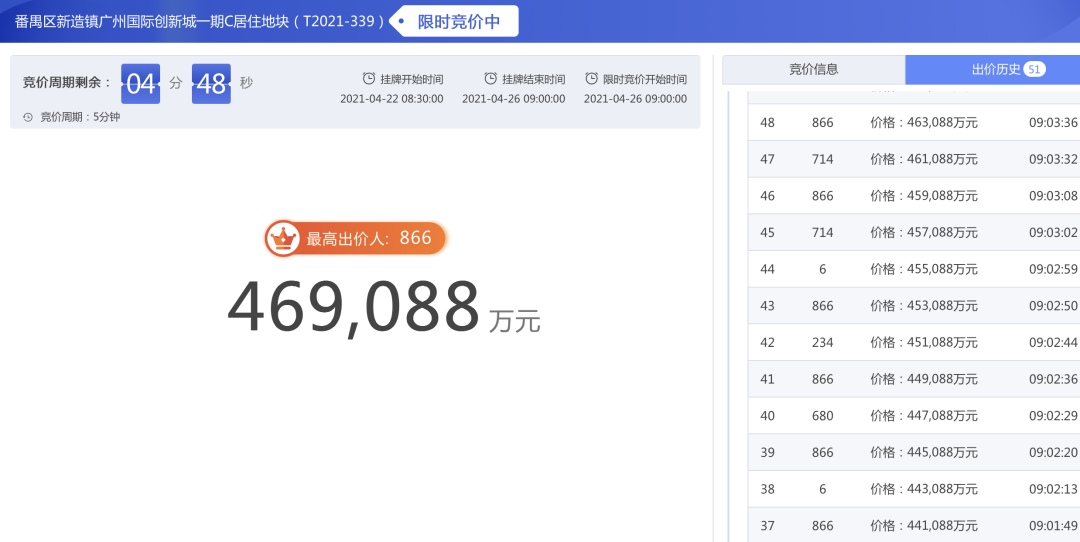Click time 09:03:32 in bid history
Screen dimensions: 1080x542
pyautogui.click(x=1053, y=159)
